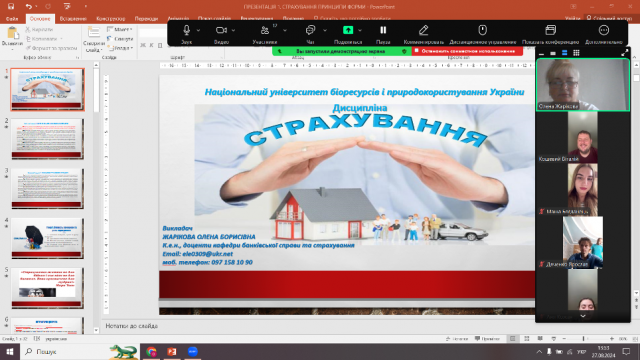The width and height of the screenshot is (640, 360).
Task: Select slide 5 thumbnail
Action: [48, 288]
